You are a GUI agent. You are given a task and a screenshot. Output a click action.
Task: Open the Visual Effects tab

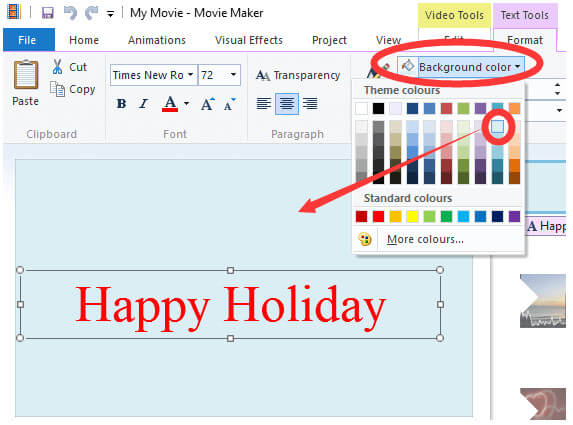[249, 40]
